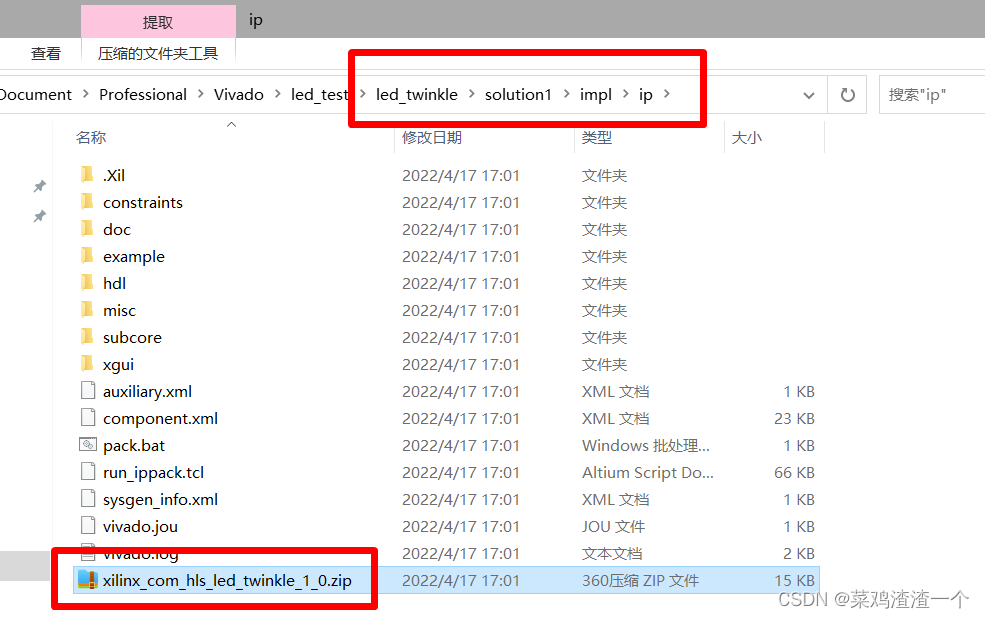Open the example folder
985x618 pixels.
click(134, 256)
